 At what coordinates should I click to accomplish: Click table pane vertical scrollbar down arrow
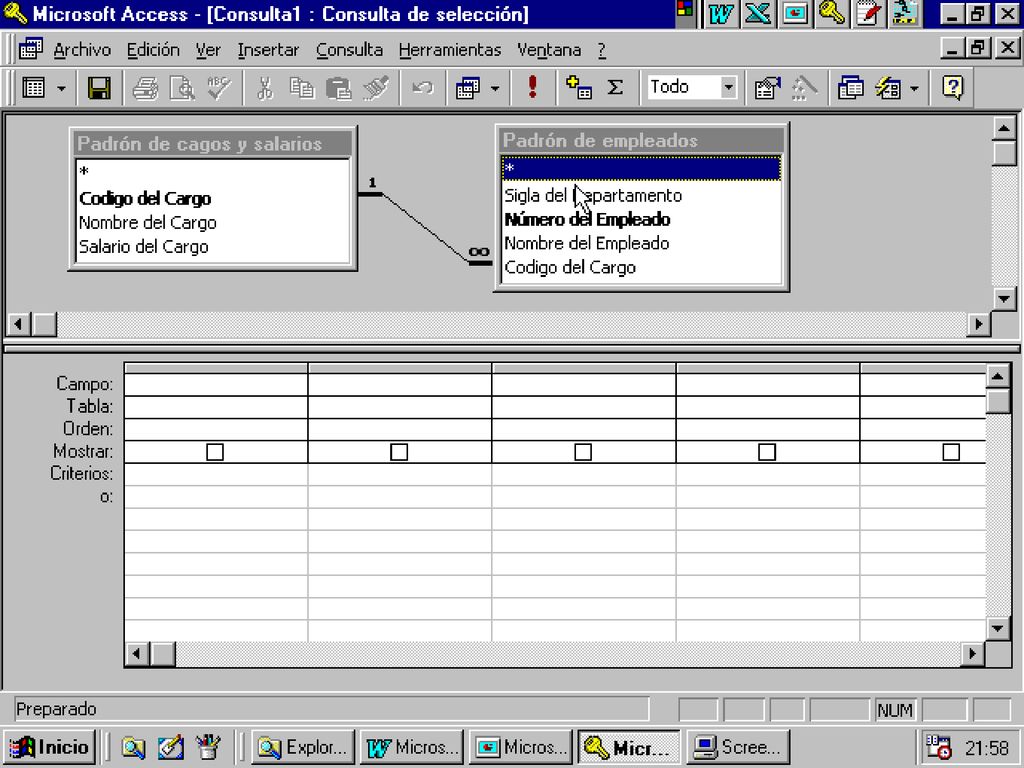[1004, 298]
